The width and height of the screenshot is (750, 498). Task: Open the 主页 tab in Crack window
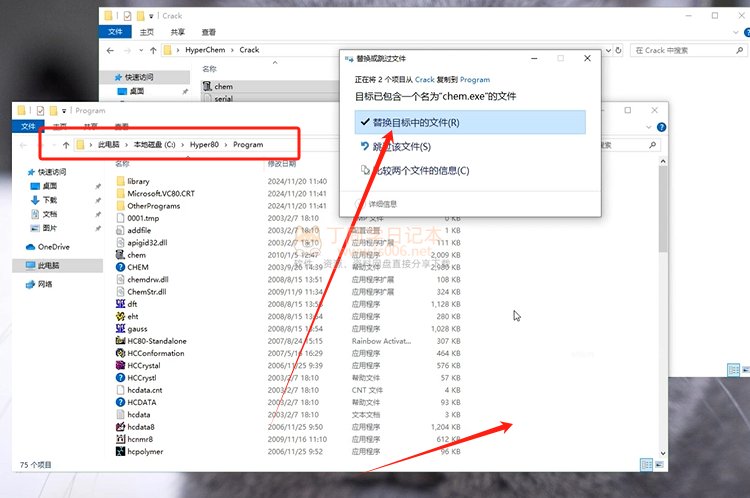[147, 32]
